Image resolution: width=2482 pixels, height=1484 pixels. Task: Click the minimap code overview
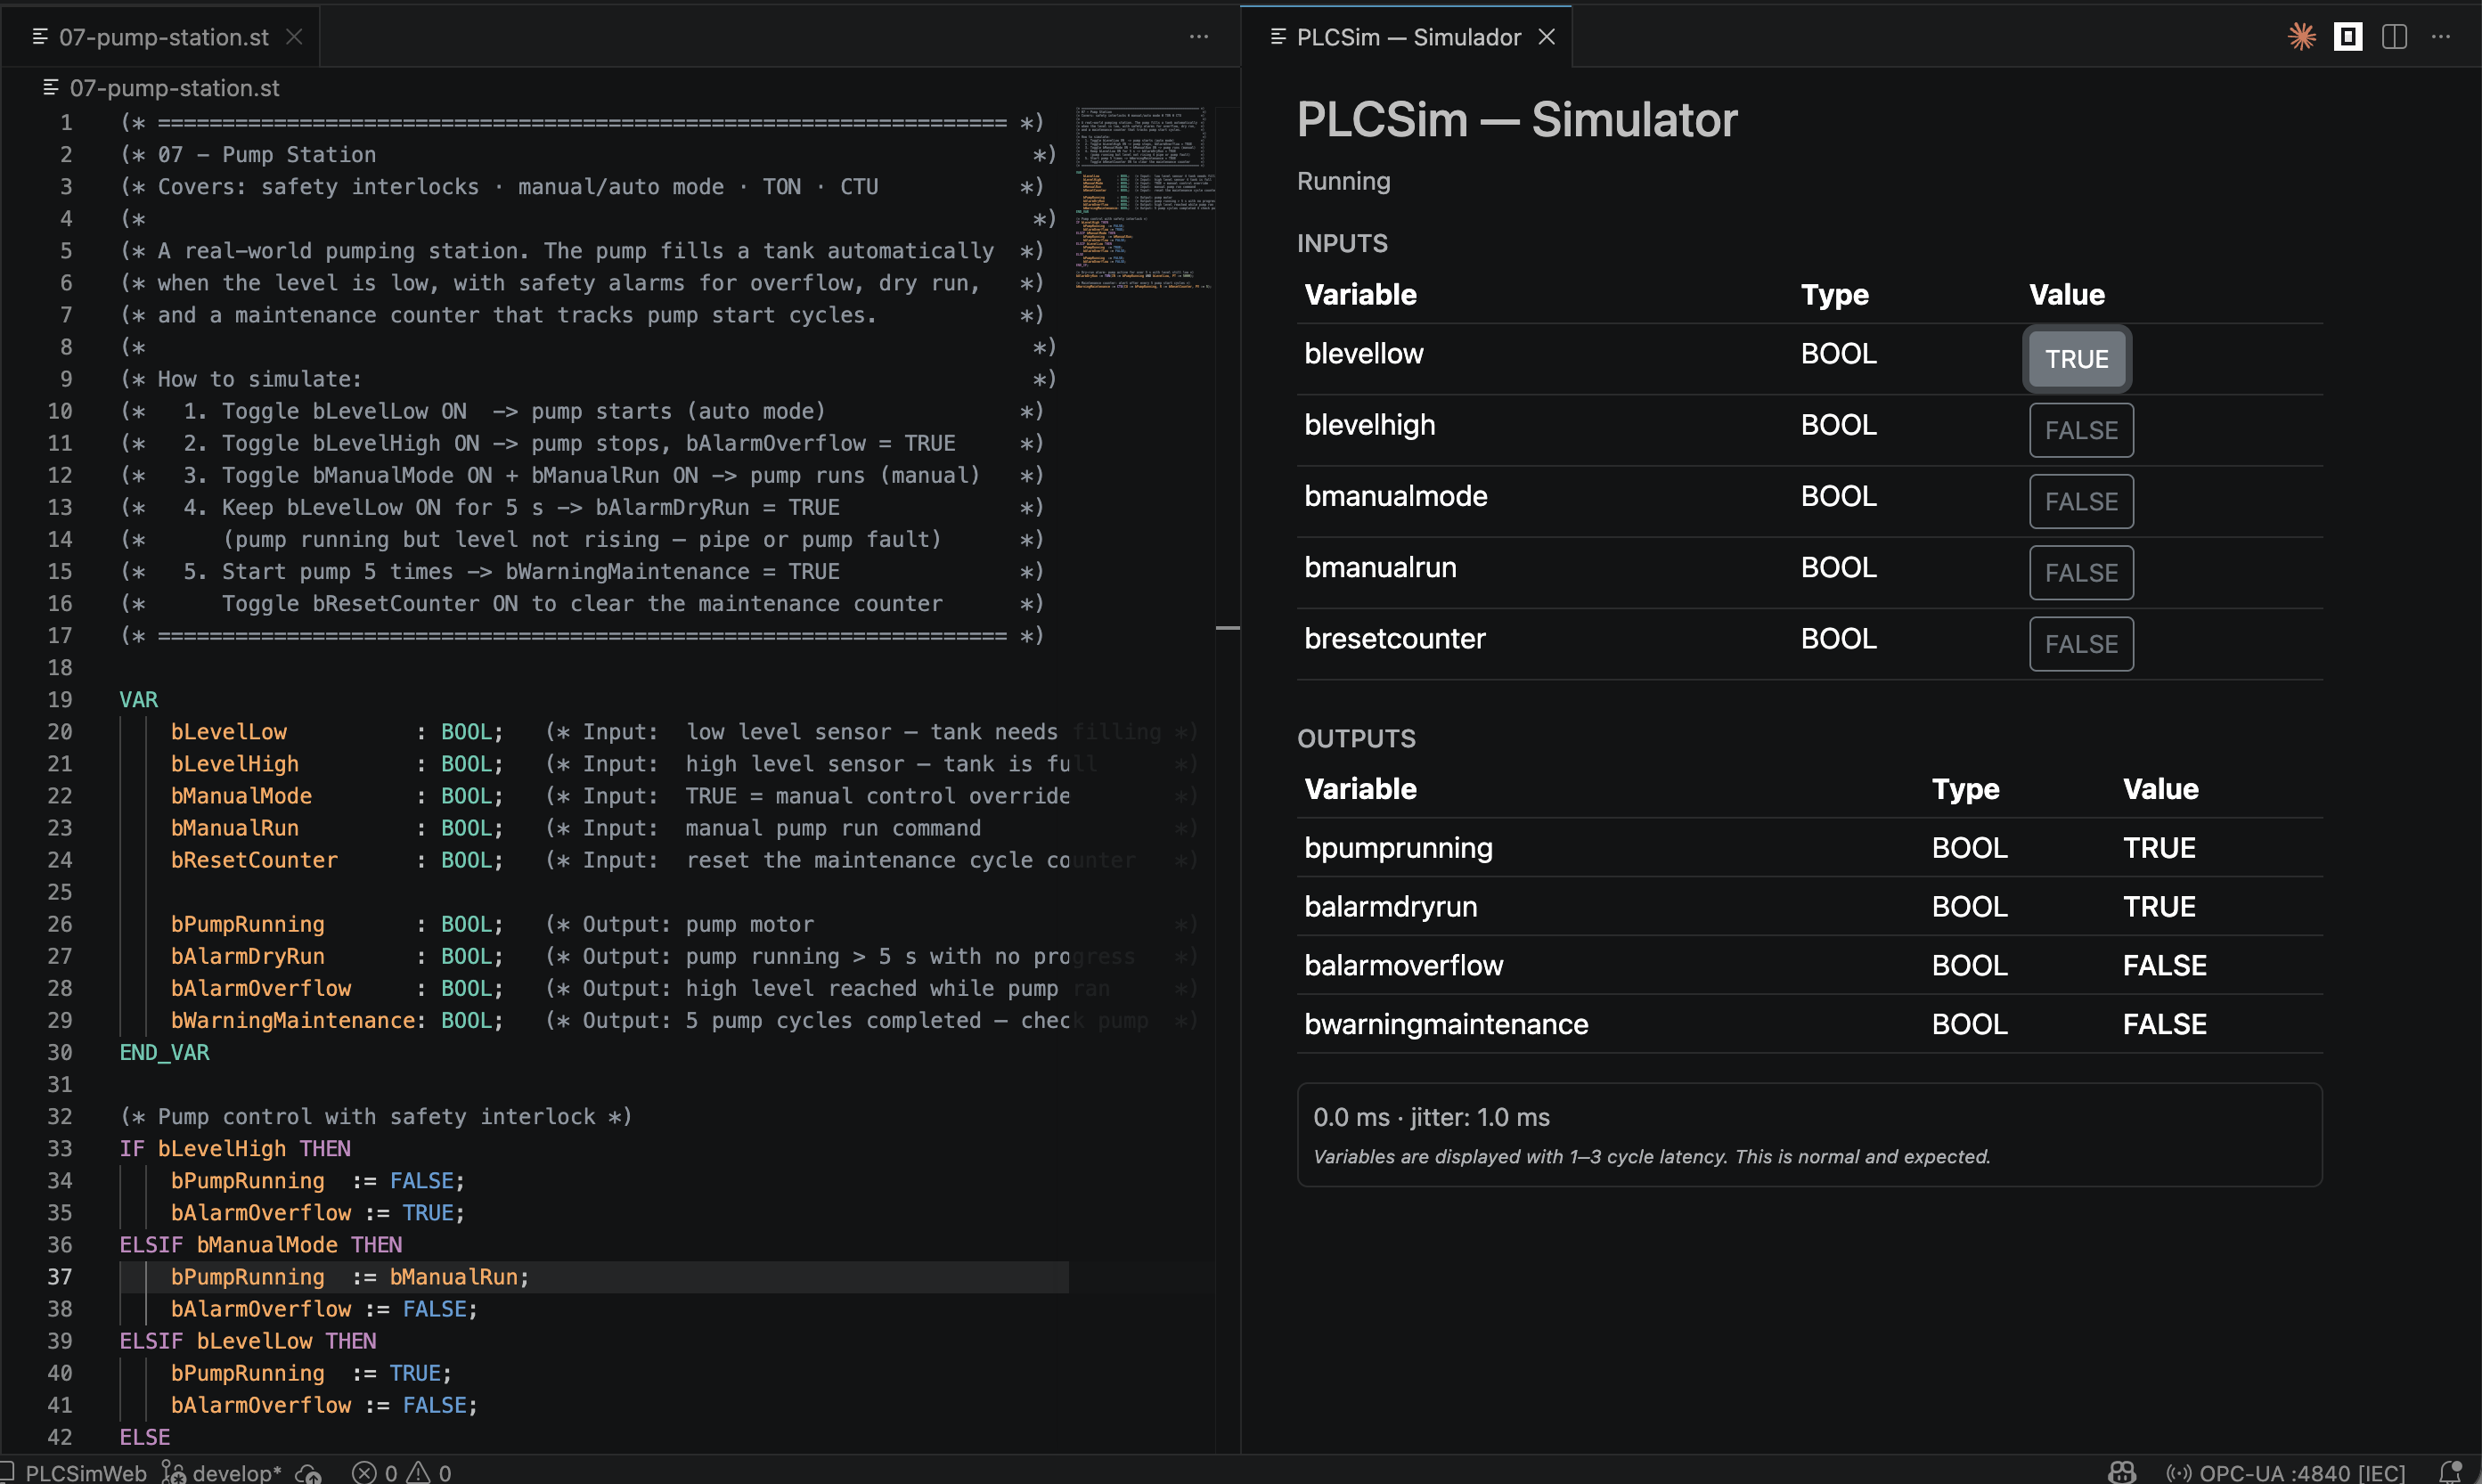pyautogui.click(x=1143, y=197)
